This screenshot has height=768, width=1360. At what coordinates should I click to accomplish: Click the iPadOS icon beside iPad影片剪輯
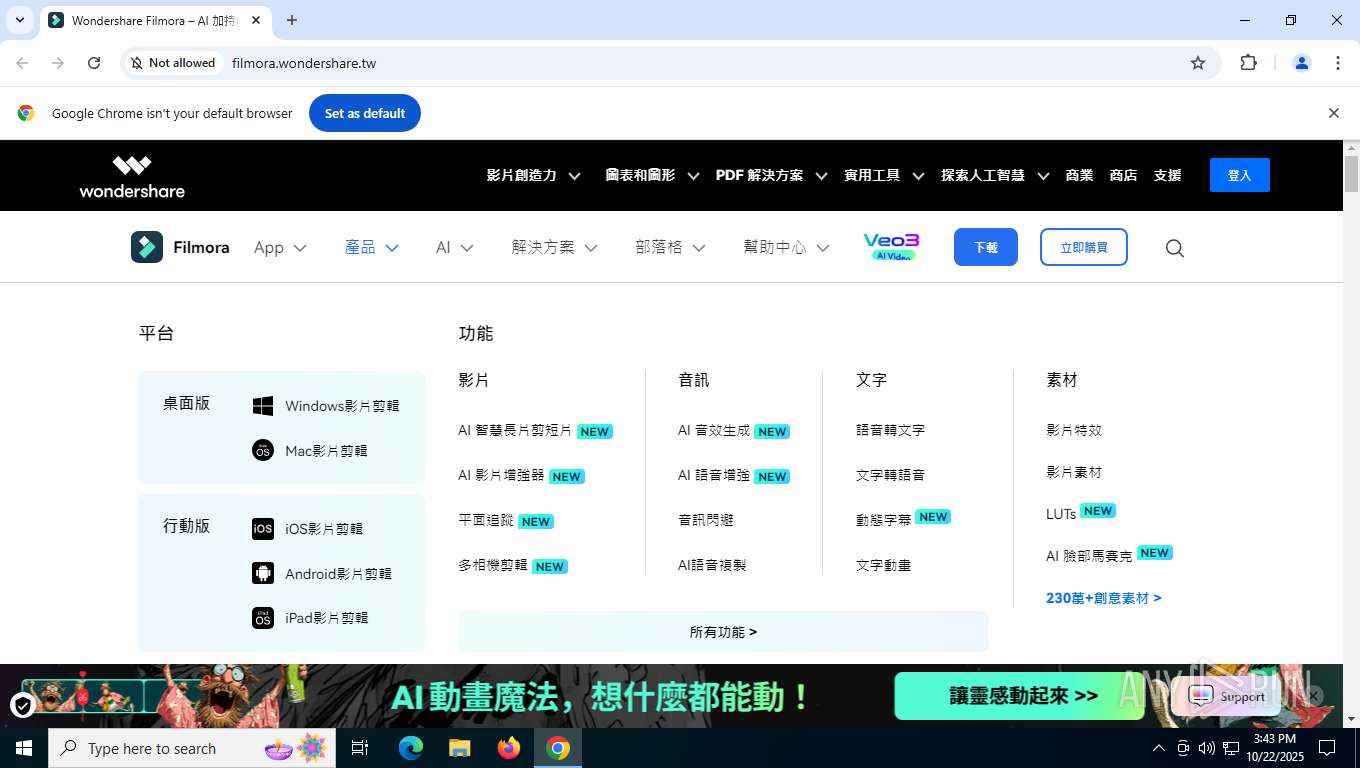coord(263,618)
